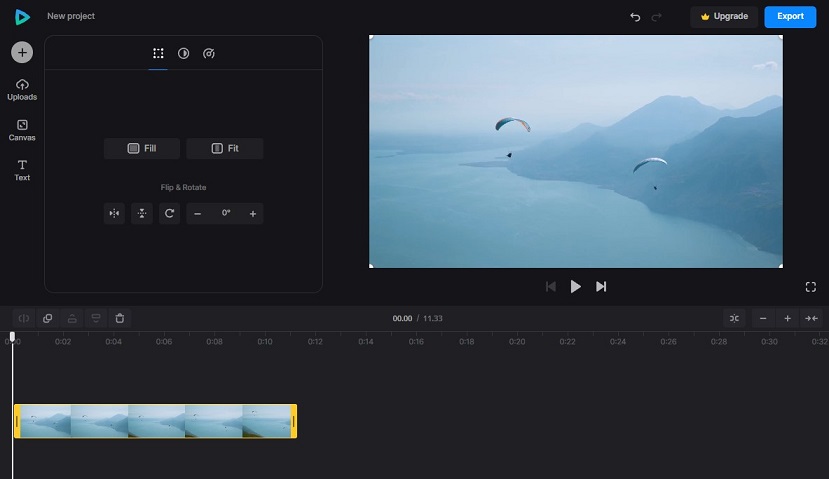Image resolution: width=829 pixels, height=479 pixels.
Task: Open the Canvas settings
Action: [x=22, y=130]
